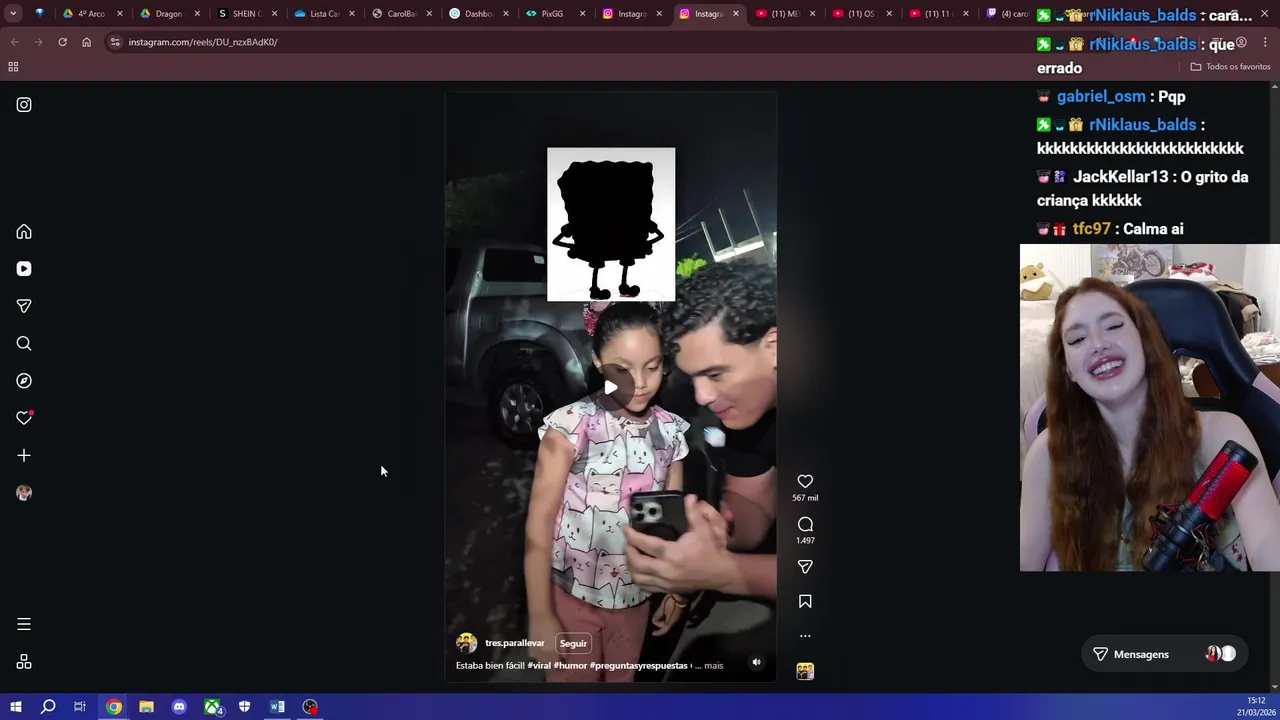
Task: Open the apps grid in bookmarks bar
Action: pos(13,67)
